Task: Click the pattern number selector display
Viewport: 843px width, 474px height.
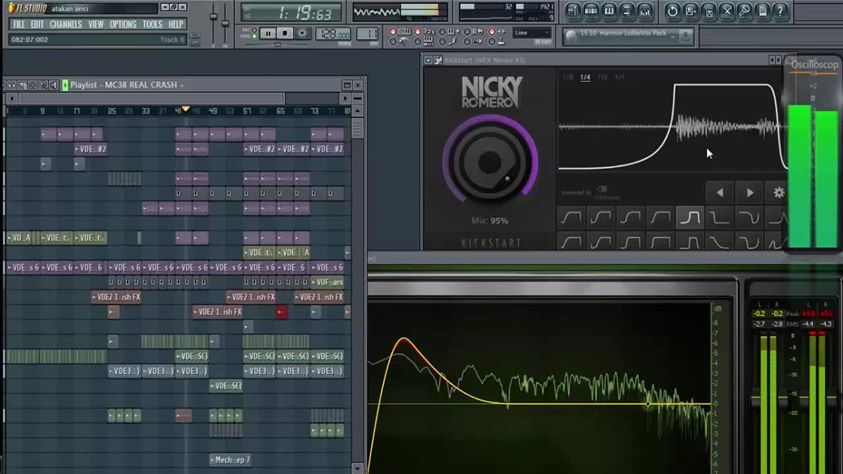Action: (367, 33)
